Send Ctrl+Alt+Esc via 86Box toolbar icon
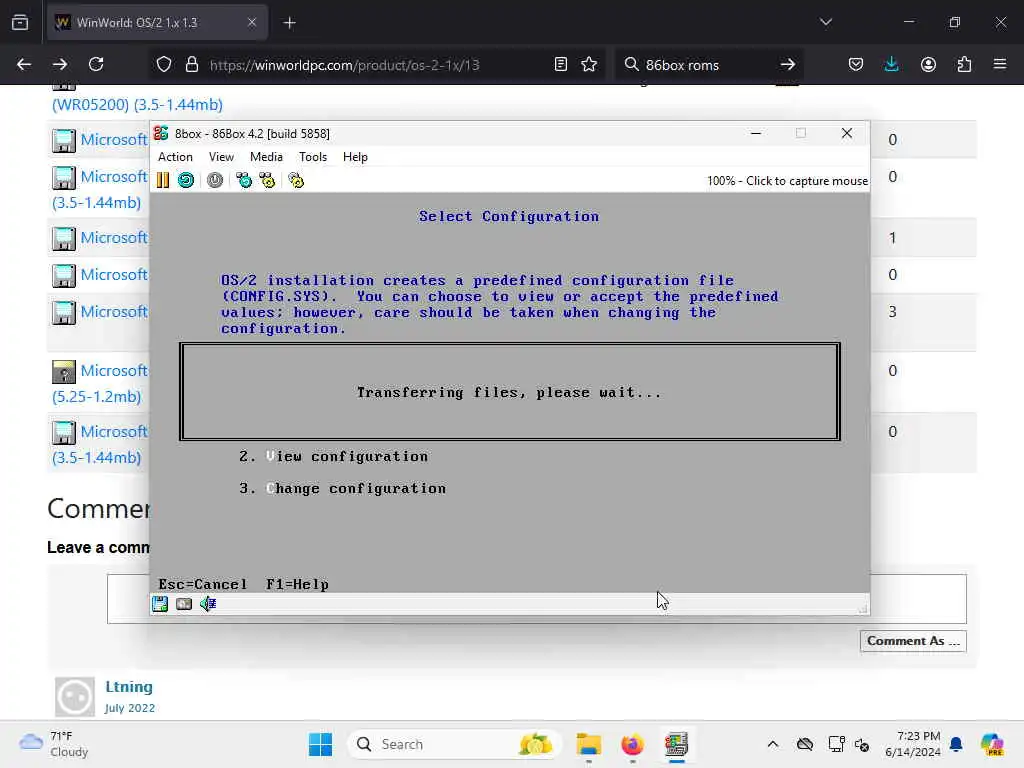 [x=267, y=180]
